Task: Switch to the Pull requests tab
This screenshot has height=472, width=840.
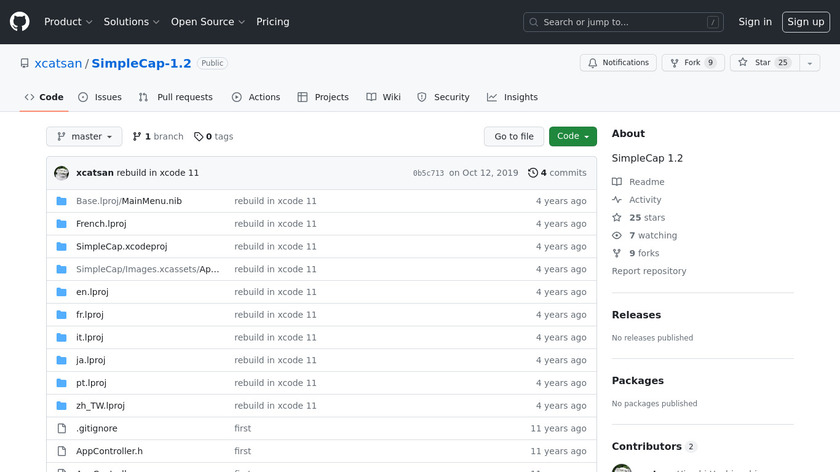Action: point(176,97)
